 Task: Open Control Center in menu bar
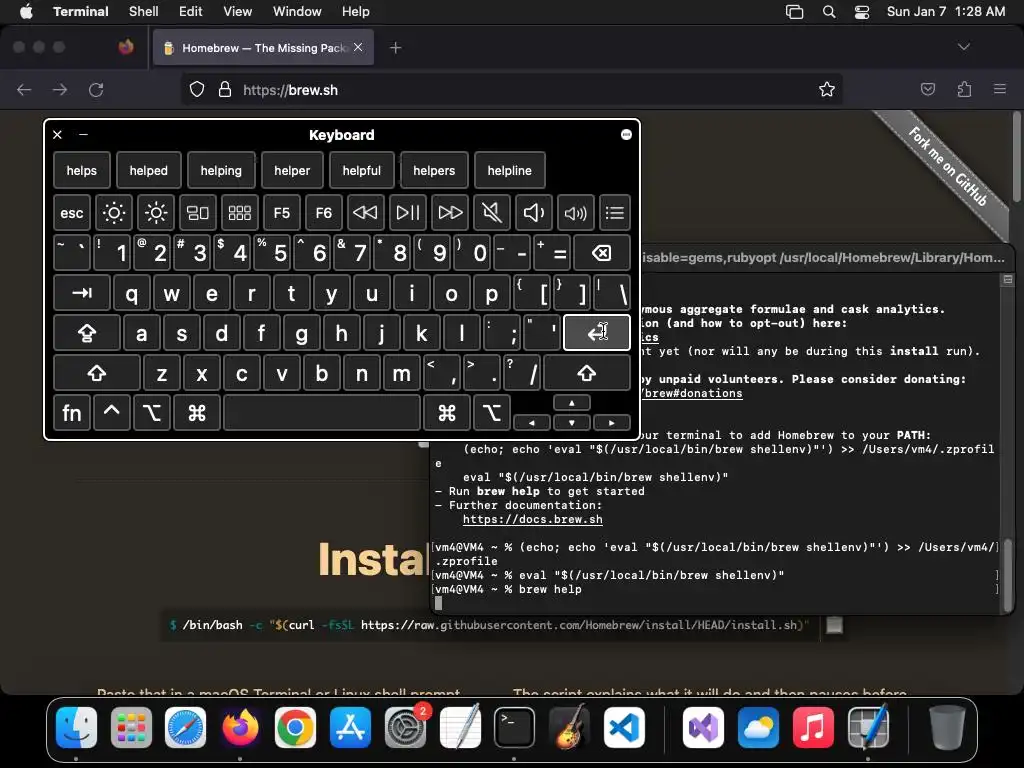click(862, 11)
